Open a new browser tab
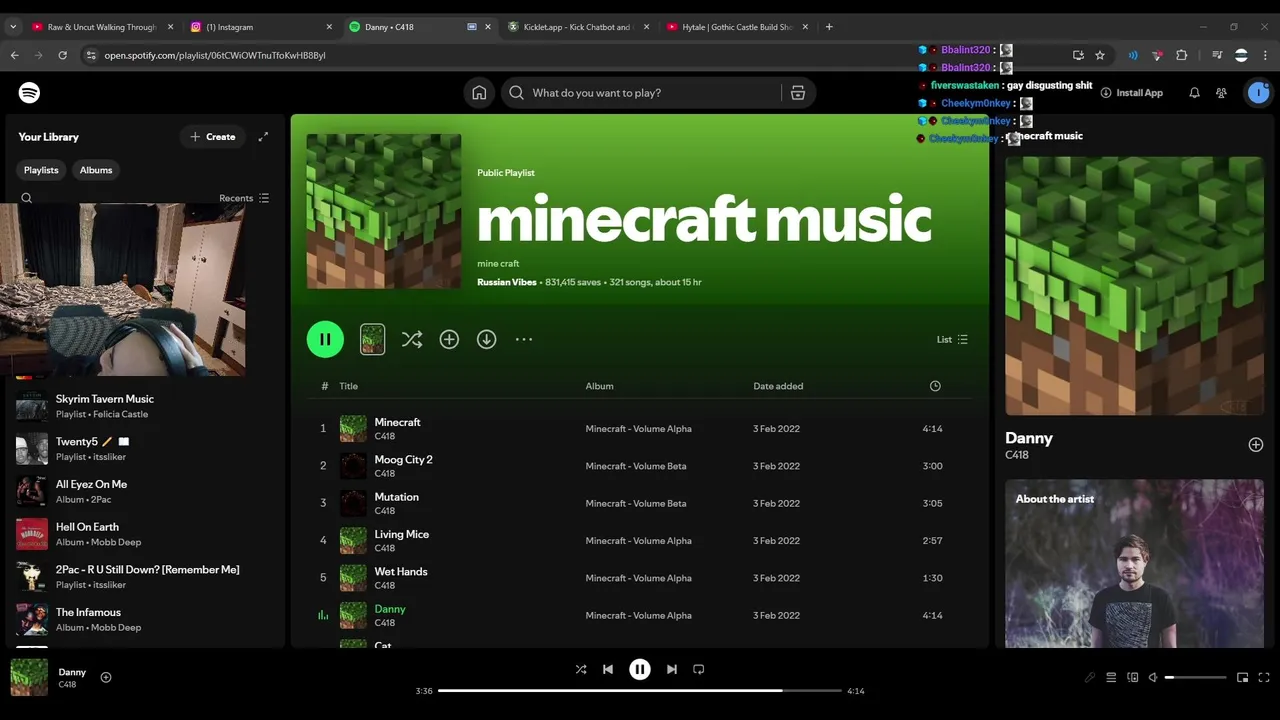Screen dimensions: 1280x720 pyautogui.click(x=829, y=27)
